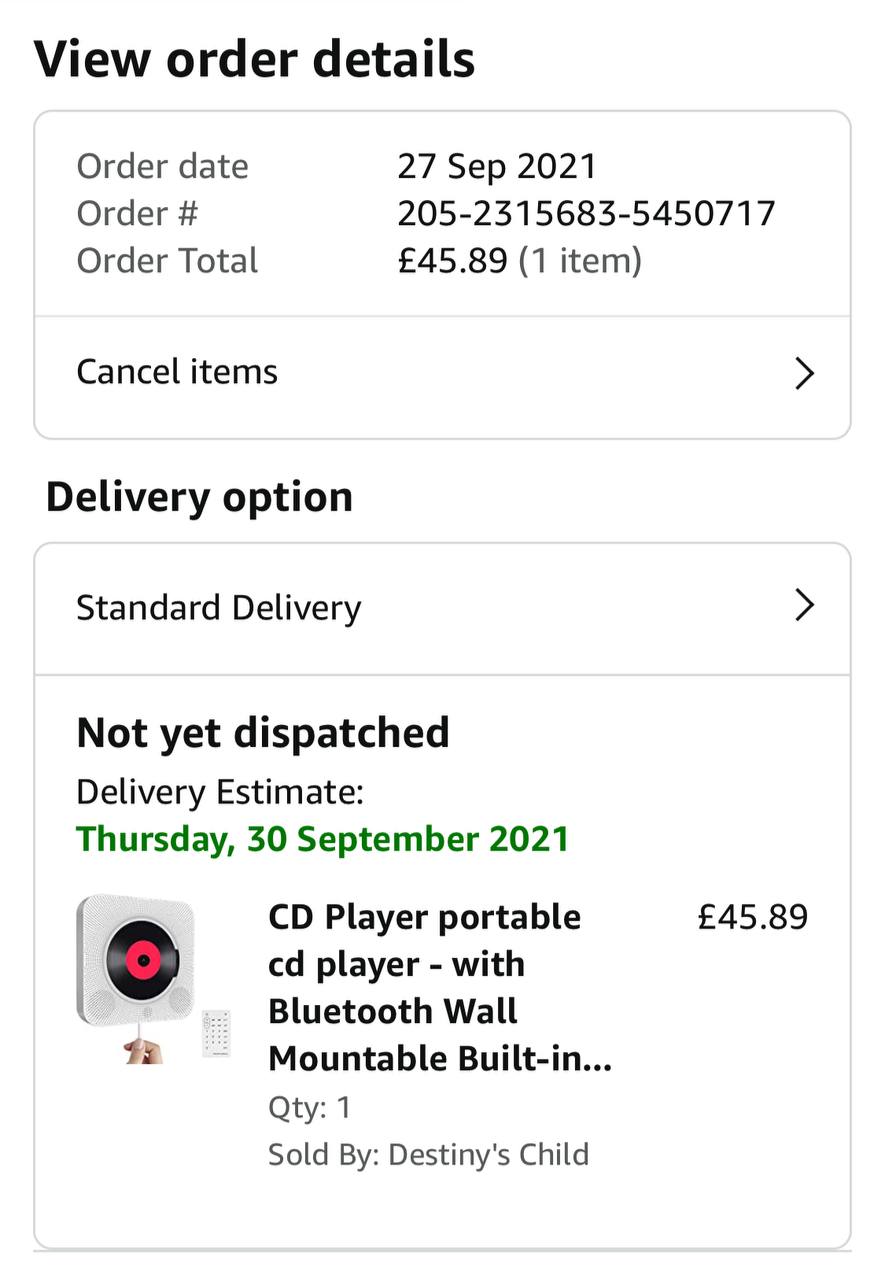This screenshot has width=885, height=1280.
Task: Tap the CD player product thumbnail
Action: (148, 978)
